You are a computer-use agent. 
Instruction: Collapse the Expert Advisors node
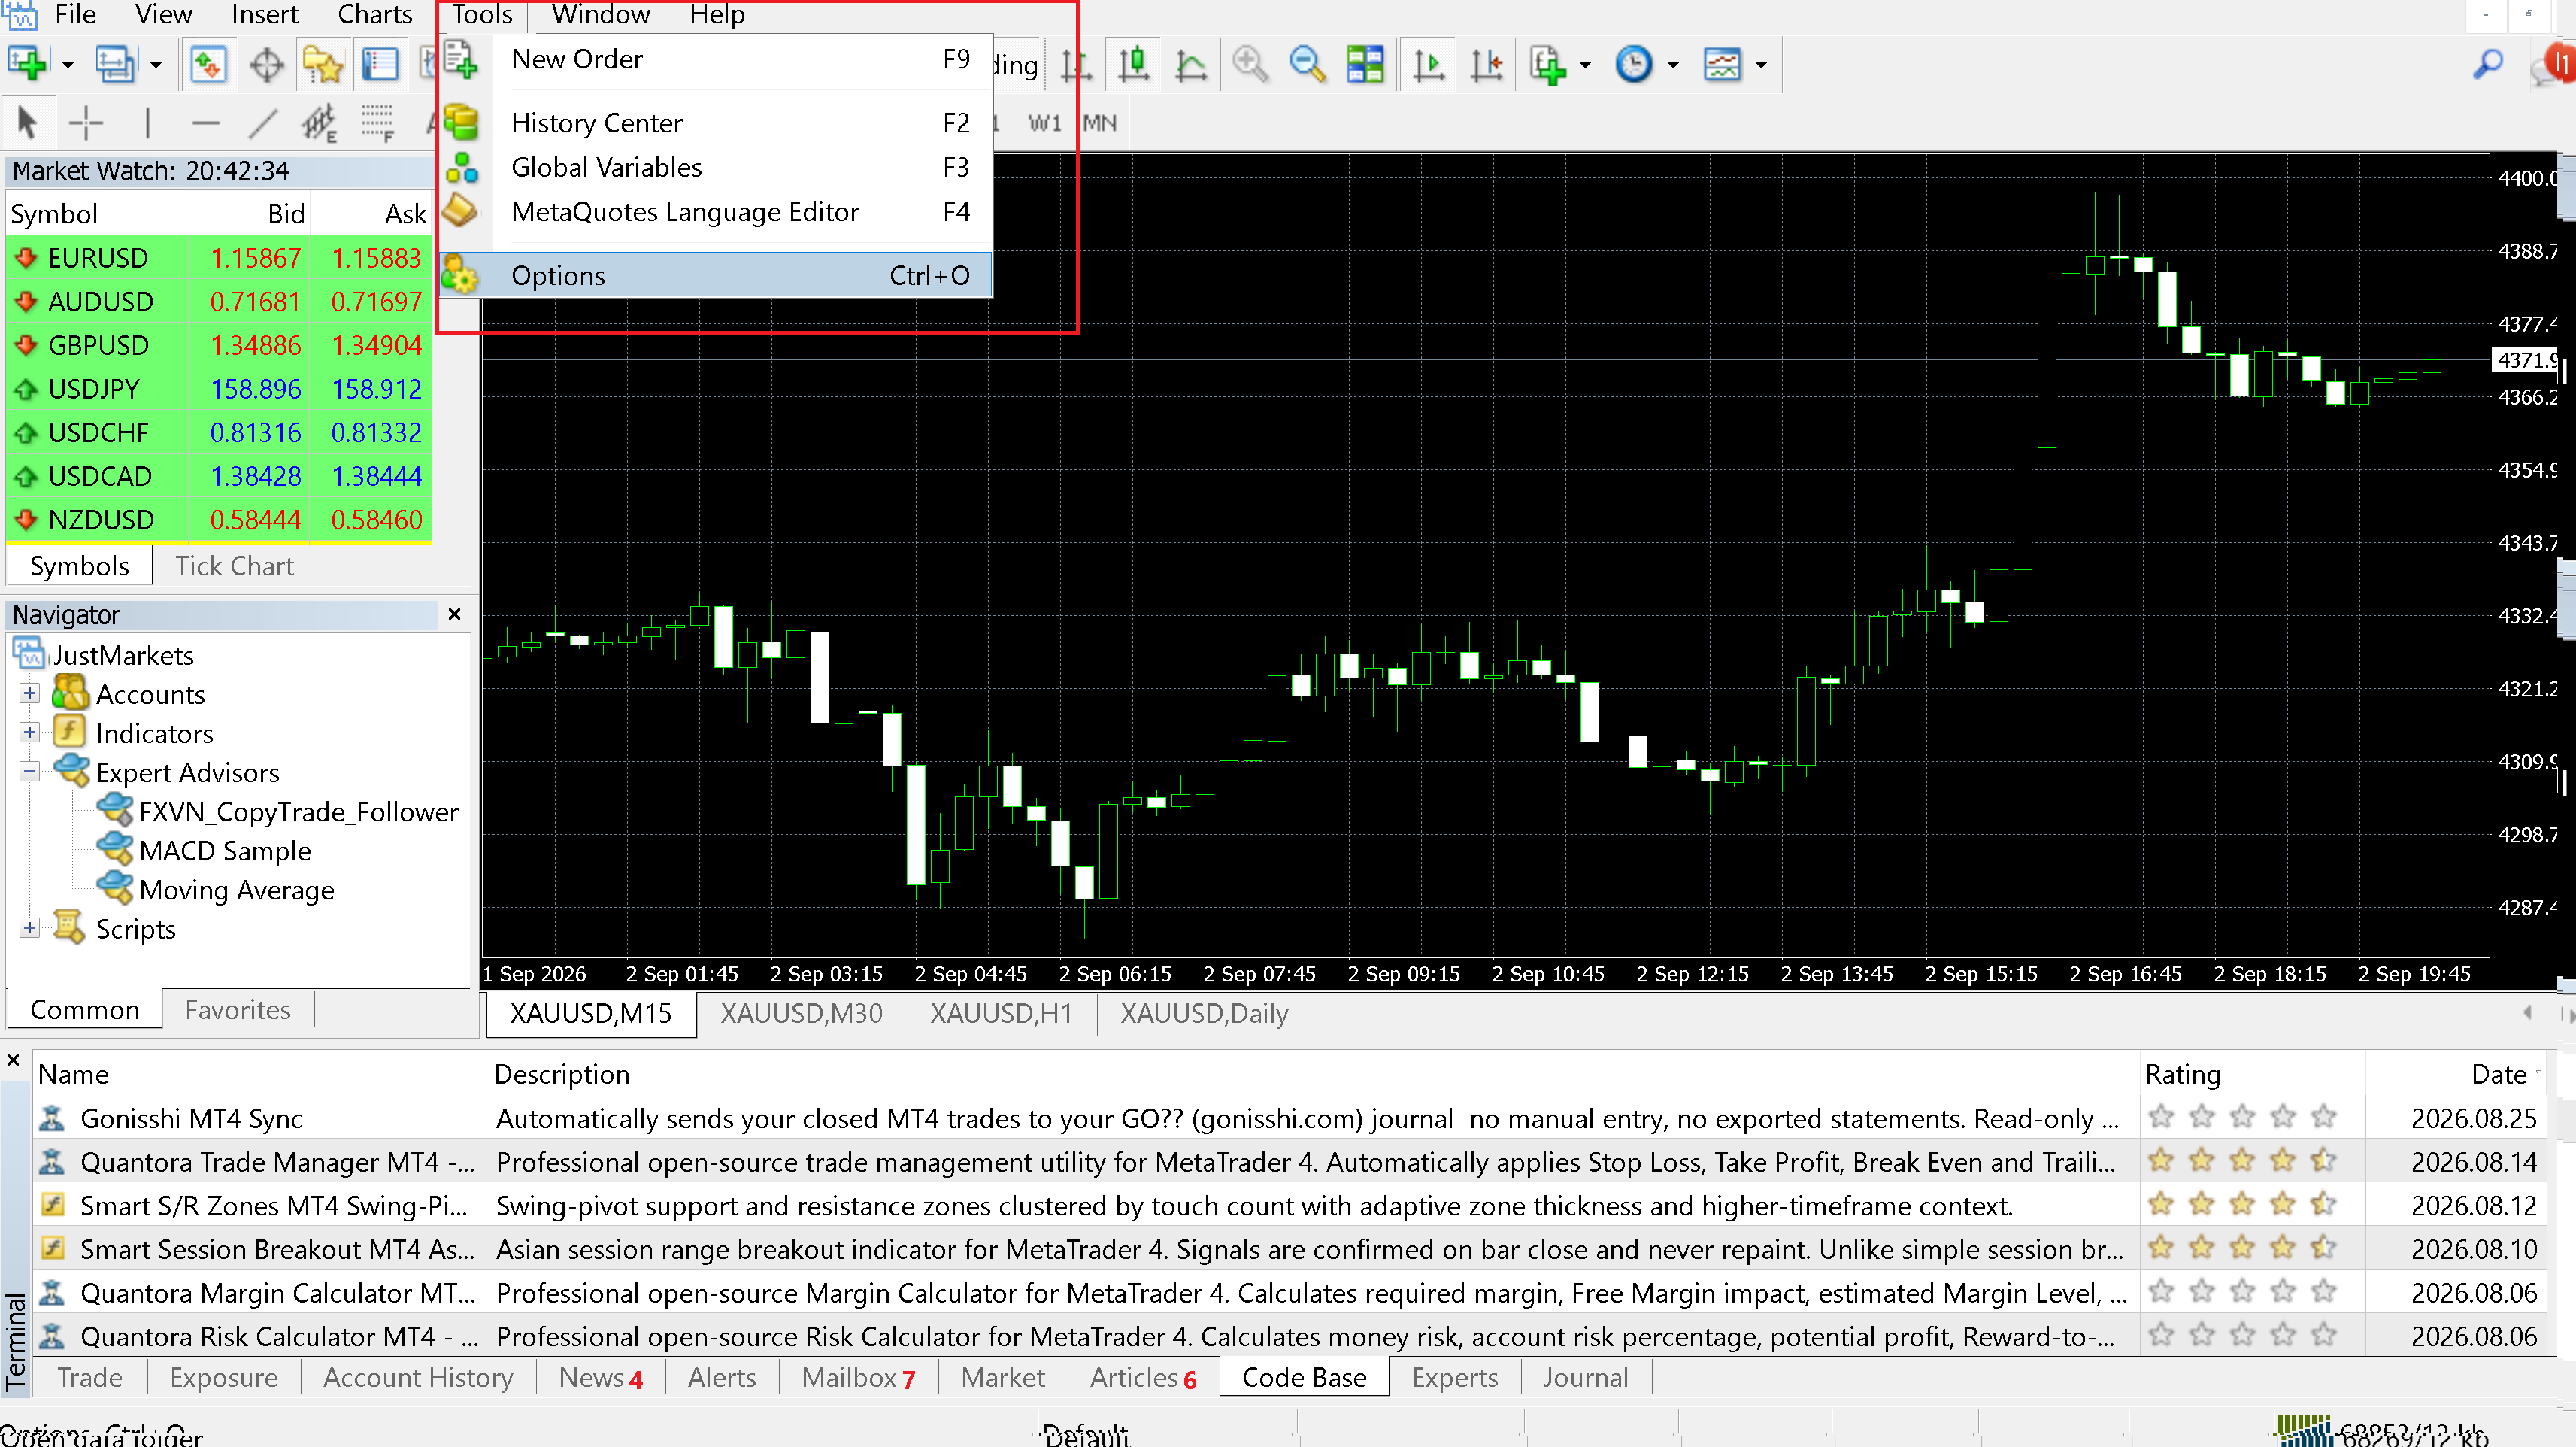click(x=29, y=771)
